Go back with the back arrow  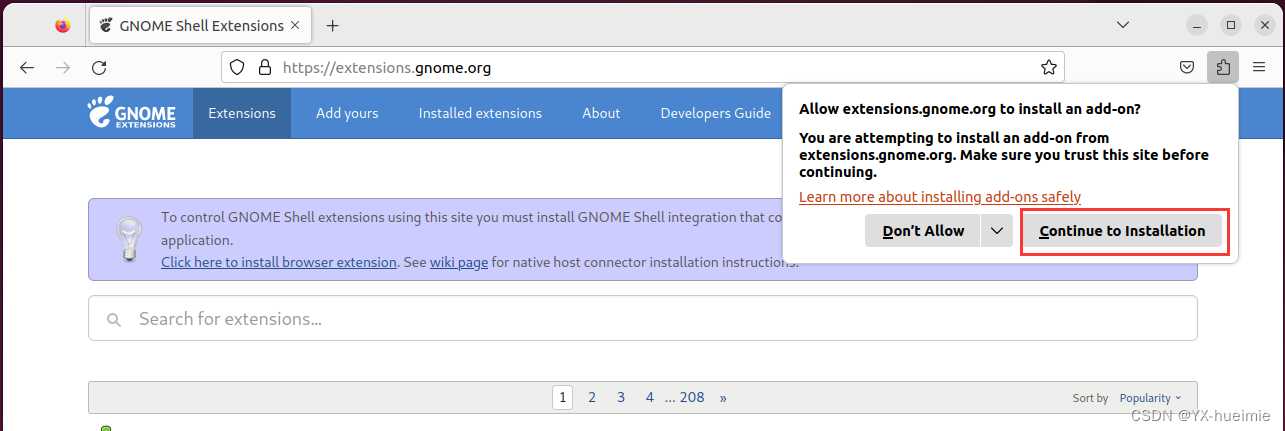point(27,68)
